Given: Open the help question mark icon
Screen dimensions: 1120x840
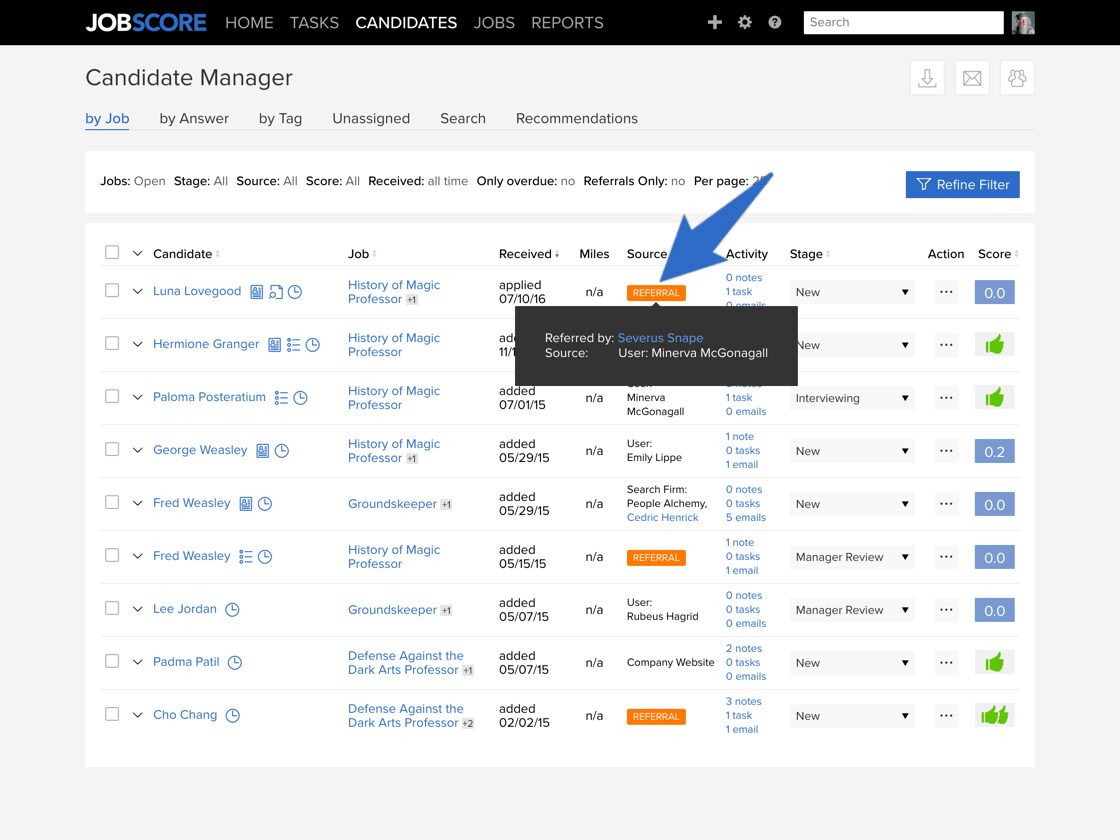Looking at the screenshot, I should pyautogui.click(x=774, y=22).
